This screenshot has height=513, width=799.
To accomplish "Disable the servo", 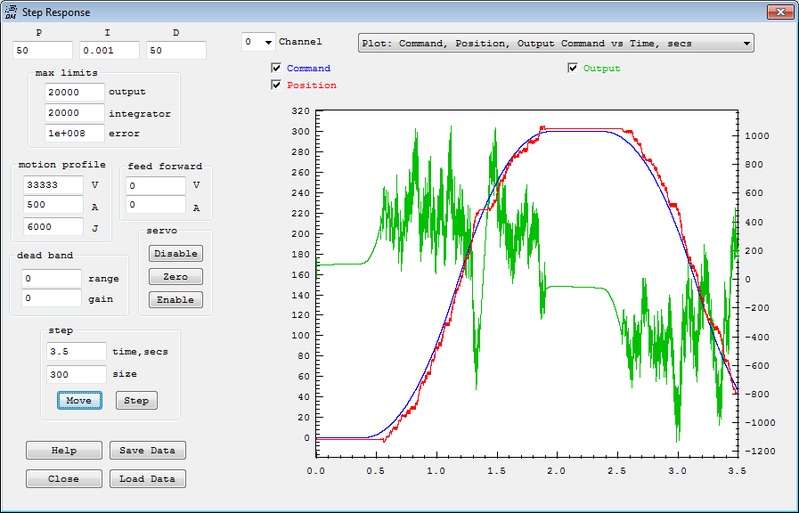I will [176, 253].
